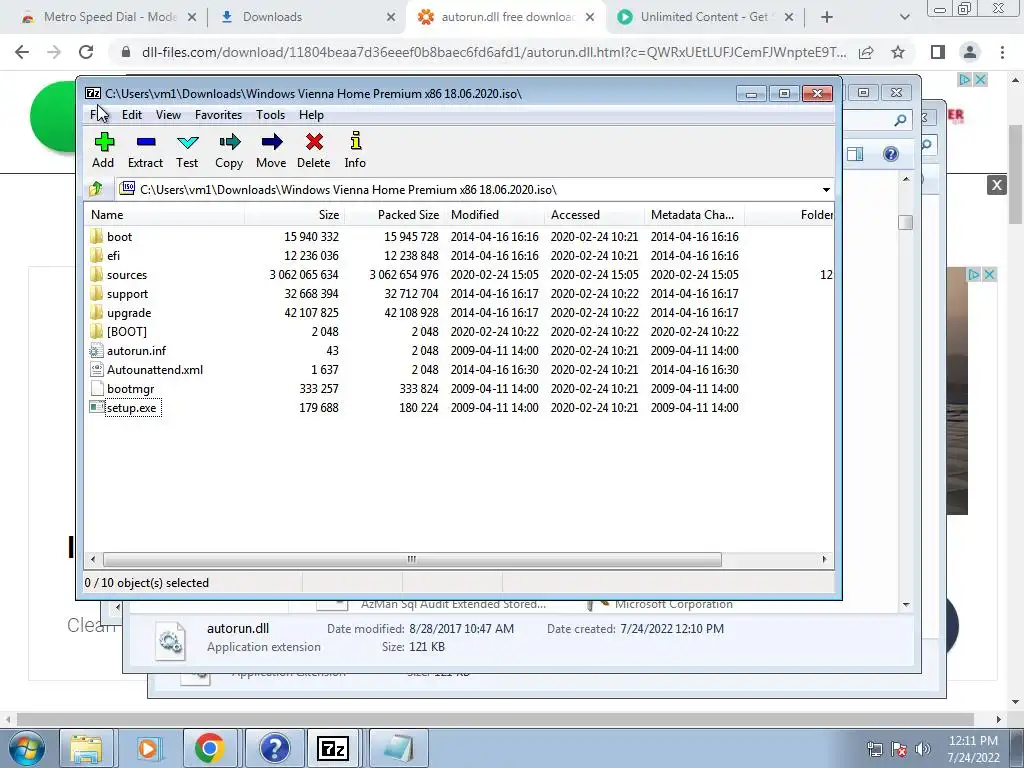Click the Add toolbar button in 7-Zip
The height and width of the screenshot is (768, 1024).
coord(103,150)
